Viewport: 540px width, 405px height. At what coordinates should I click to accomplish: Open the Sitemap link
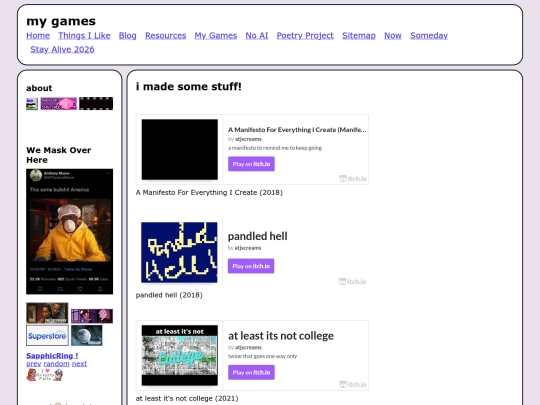coord(359,35)
